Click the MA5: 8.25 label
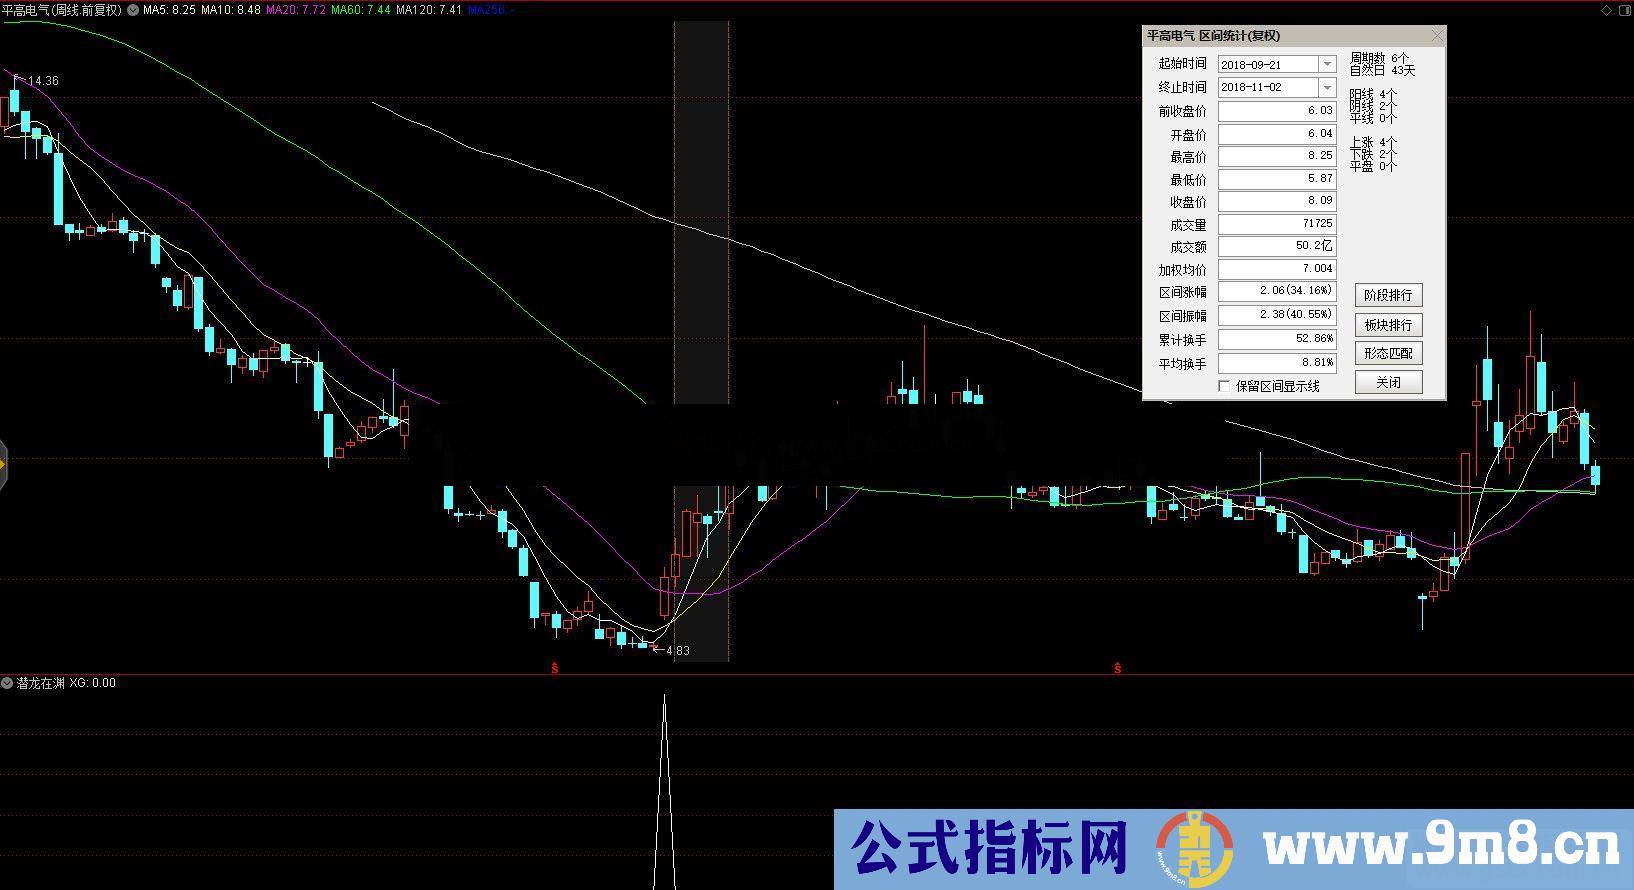 click(x=169, y=10)
